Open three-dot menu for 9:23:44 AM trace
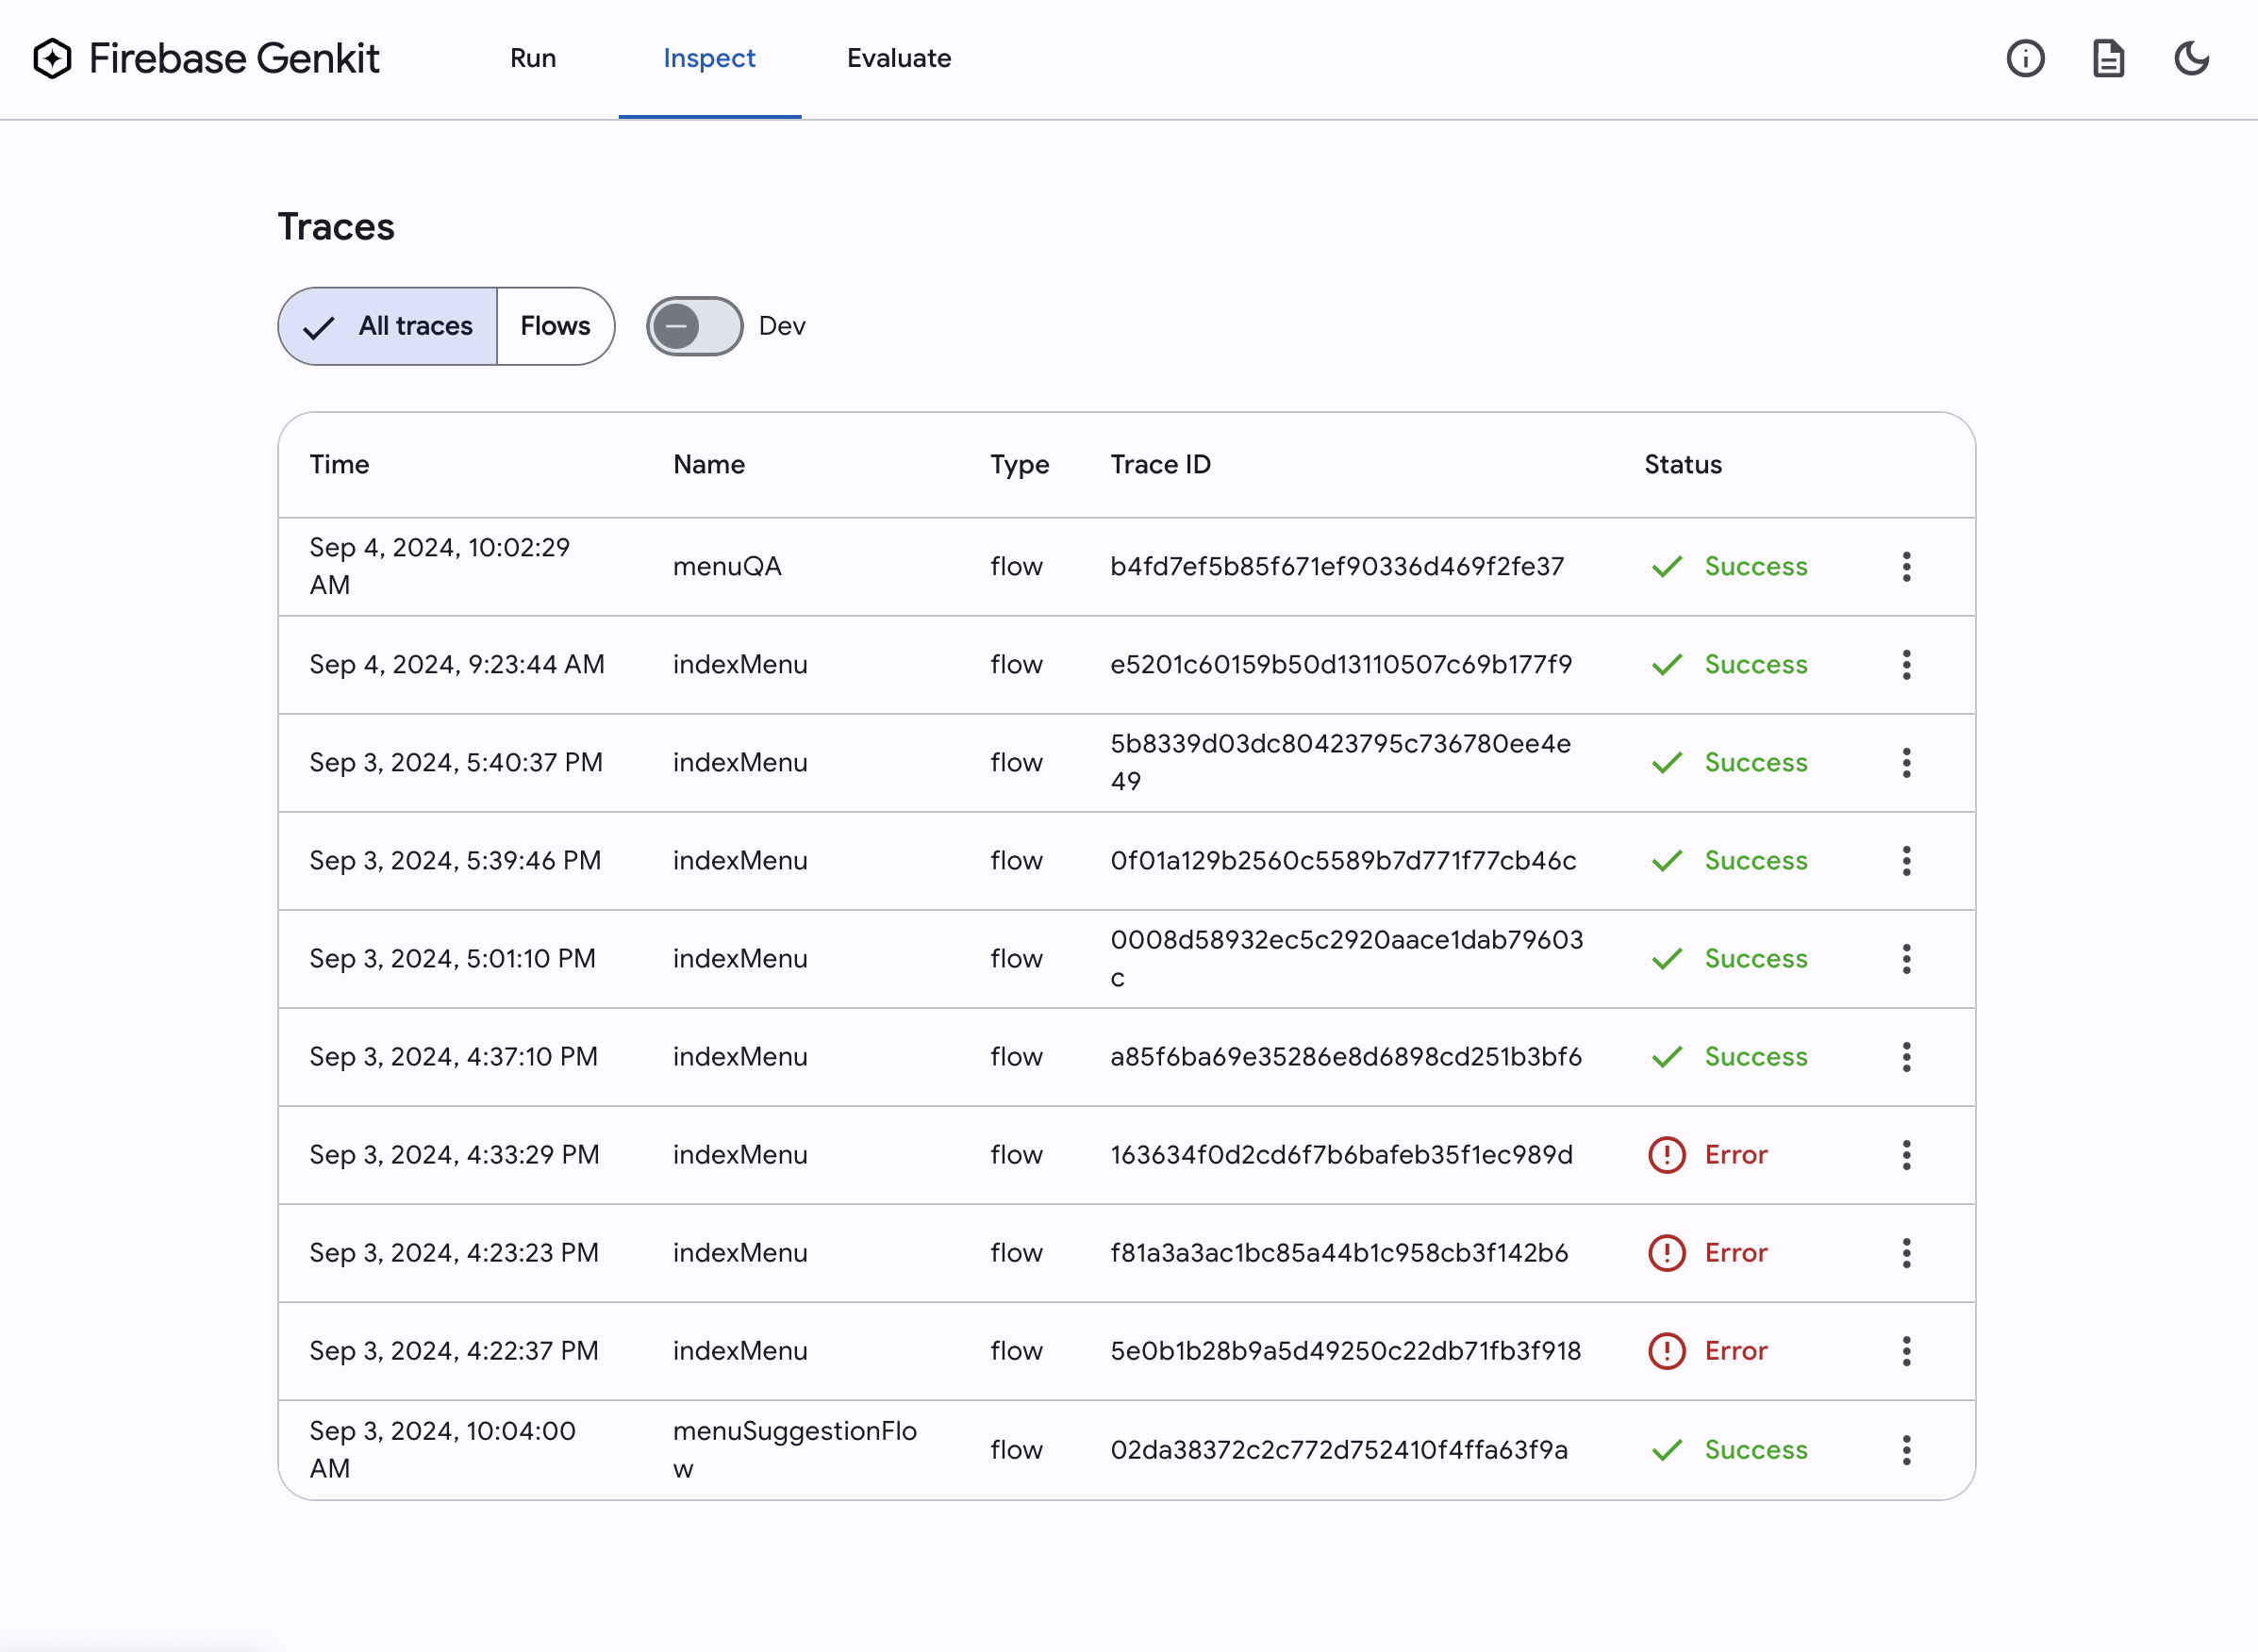2258x1652 pixels. tap(1906, 664)
